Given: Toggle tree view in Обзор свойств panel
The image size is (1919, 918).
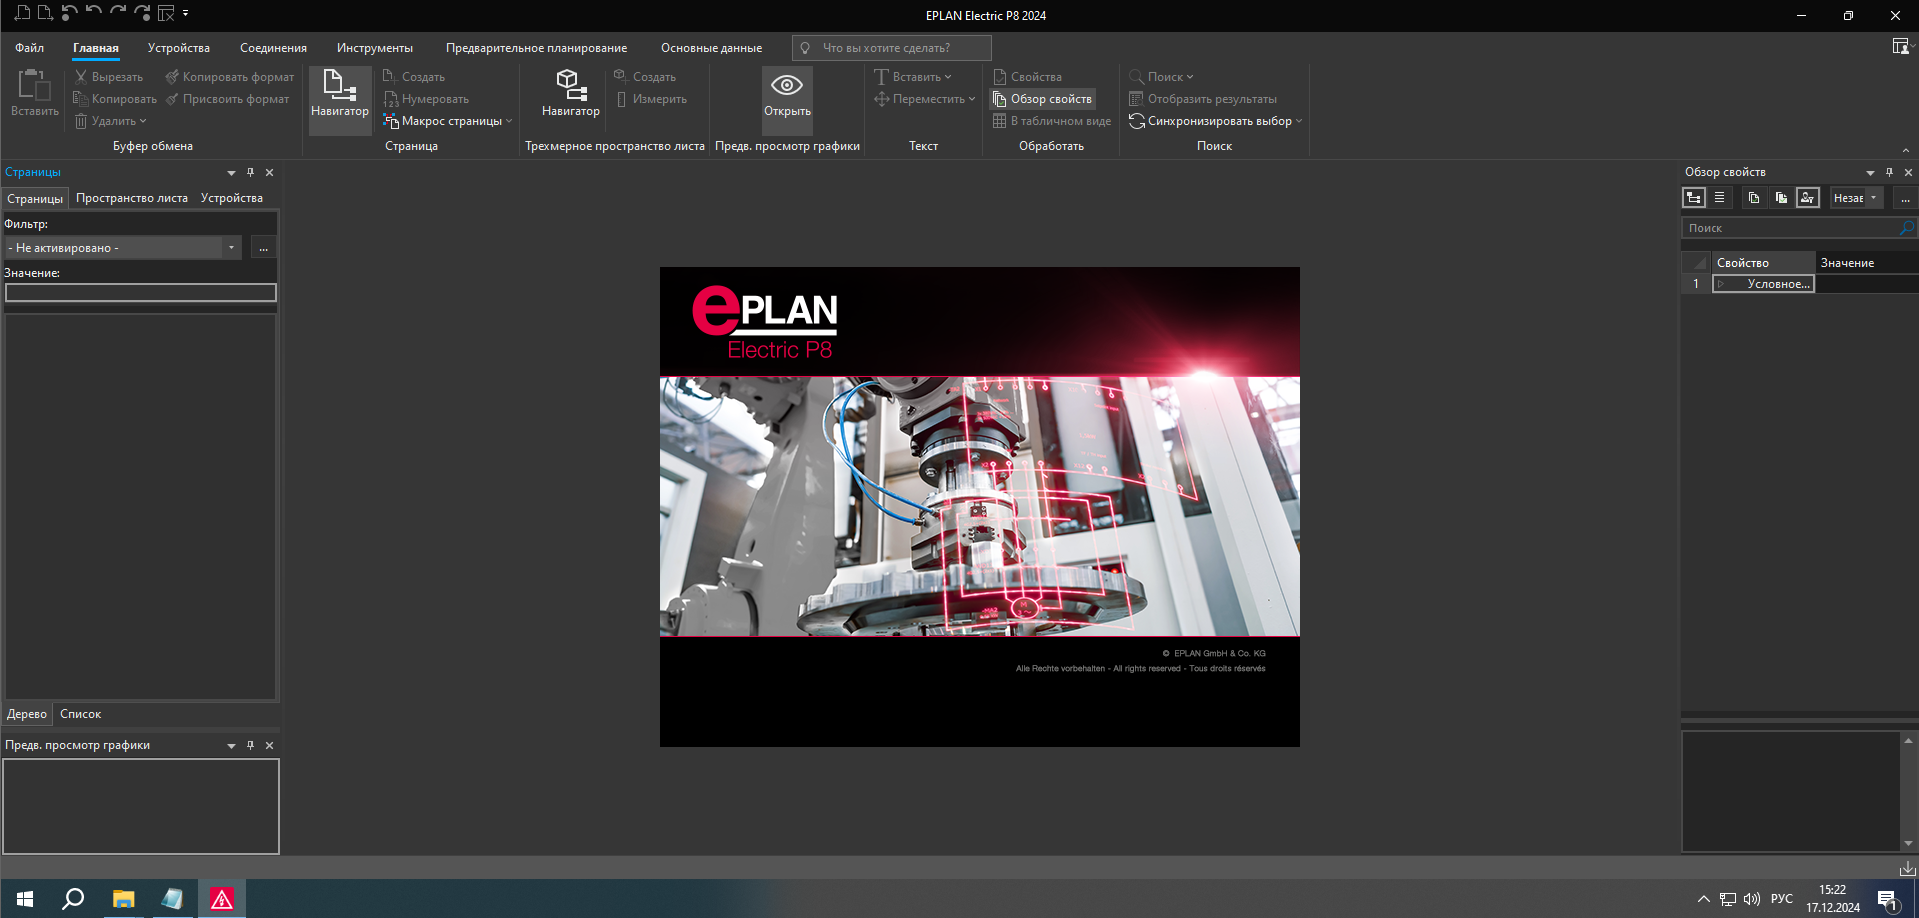Looking at the screenshot, I should [1695, 197].
